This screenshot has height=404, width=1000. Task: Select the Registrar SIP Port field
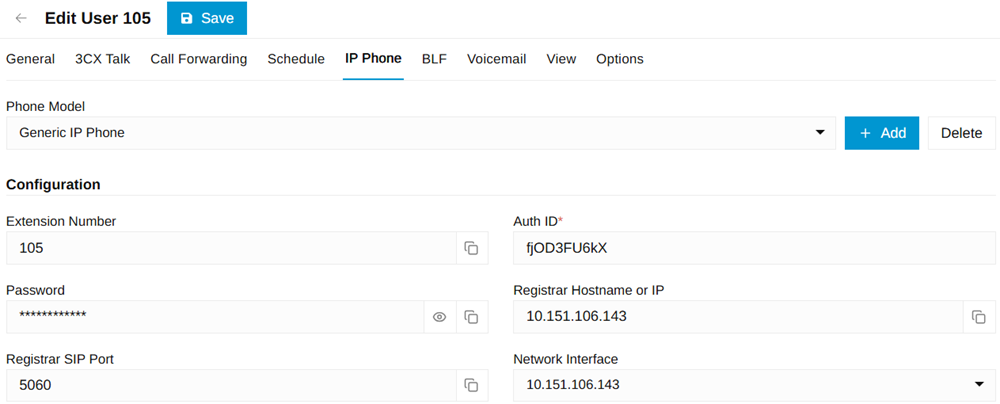231,385
